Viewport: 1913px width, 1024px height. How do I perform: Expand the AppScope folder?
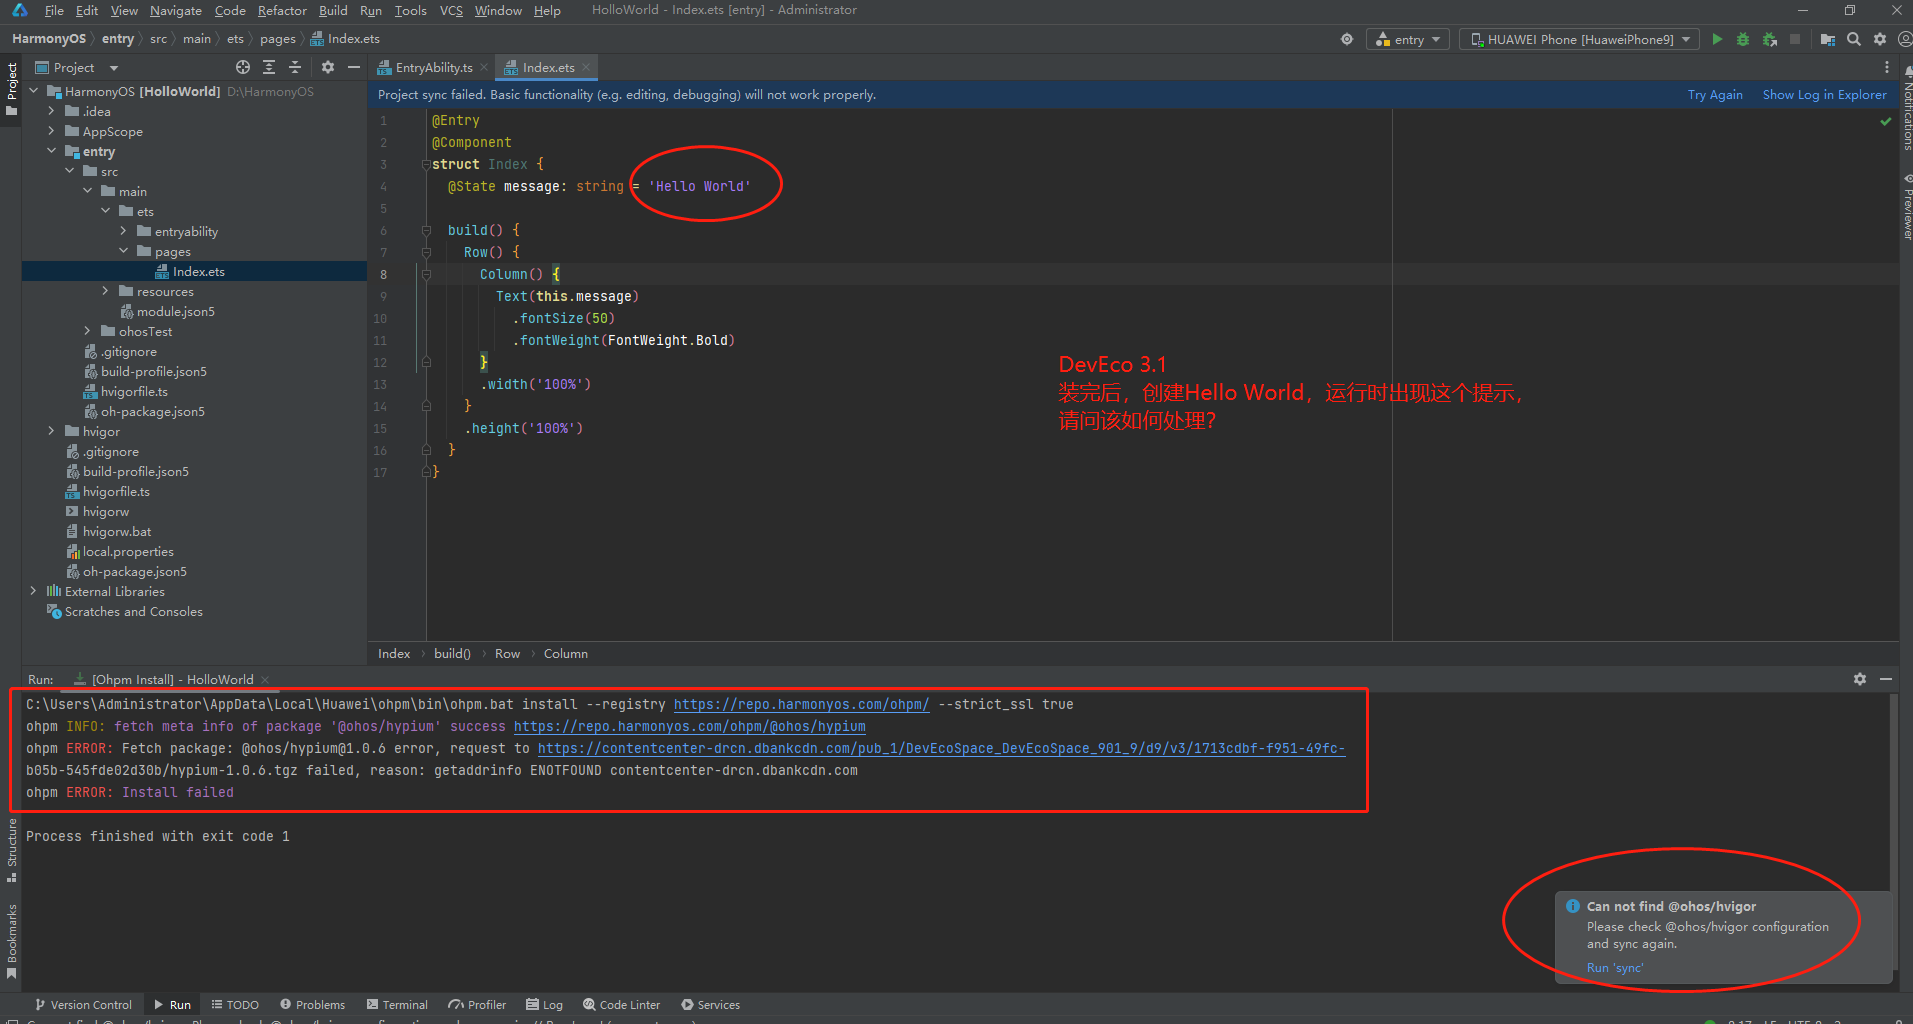(51, 131)
